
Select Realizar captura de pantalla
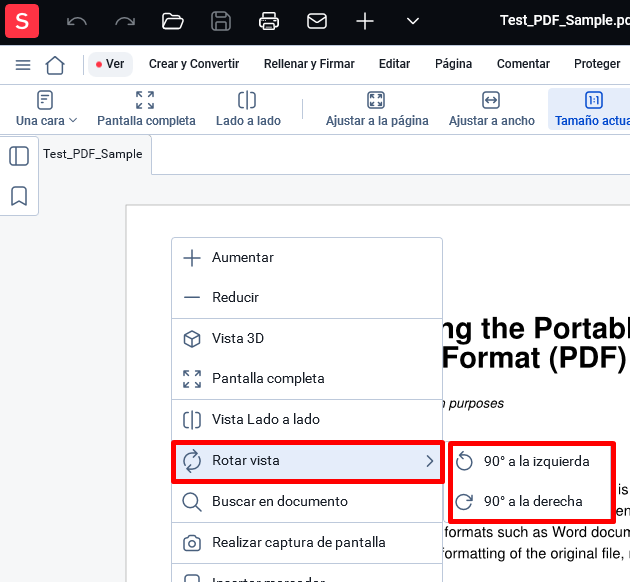307,543
